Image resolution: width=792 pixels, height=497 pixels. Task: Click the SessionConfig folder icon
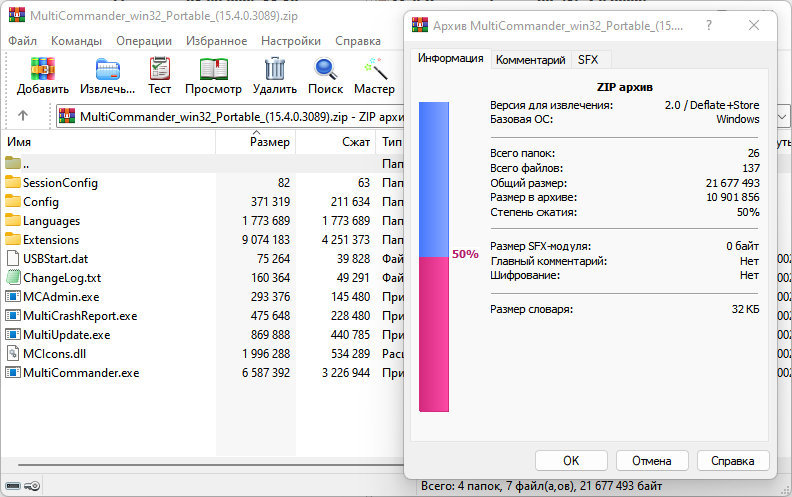click(13, 182)
